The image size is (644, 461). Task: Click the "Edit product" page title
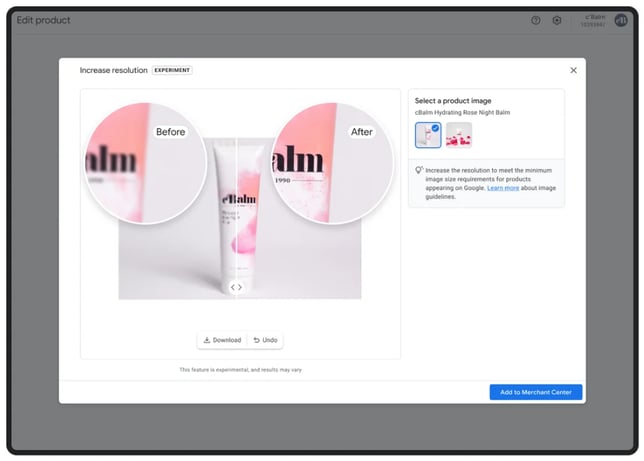[43, 20]
